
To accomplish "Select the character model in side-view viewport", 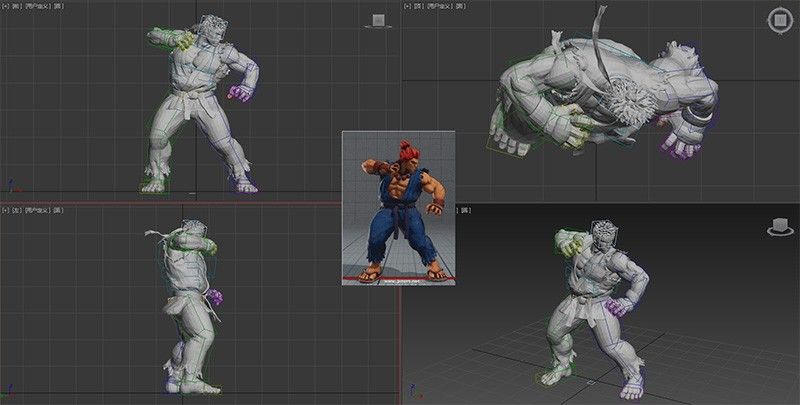I will pos(190,306).
